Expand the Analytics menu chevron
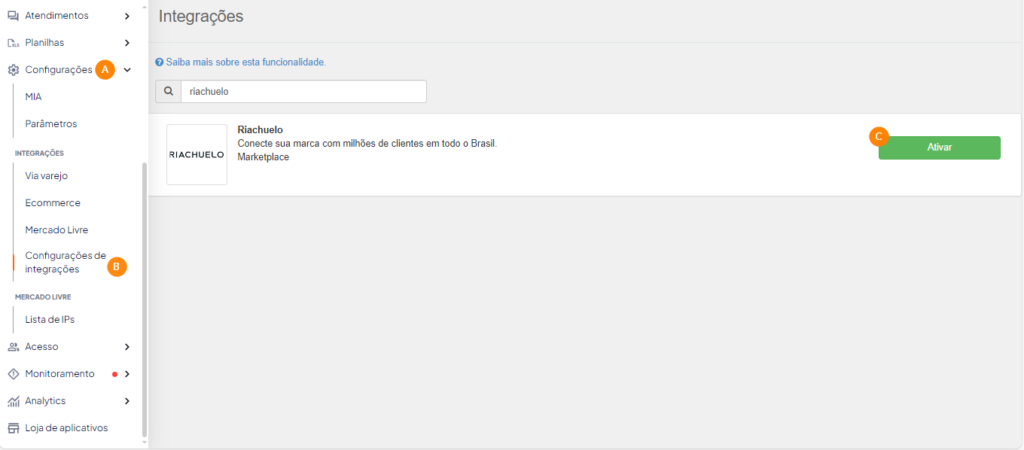 (x=127, y=401)
